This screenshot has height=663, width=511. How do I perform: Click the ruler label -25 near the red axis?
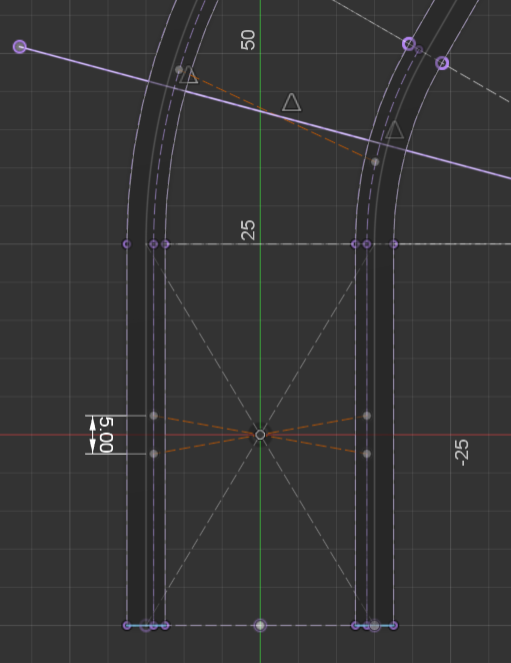(462, 453)
